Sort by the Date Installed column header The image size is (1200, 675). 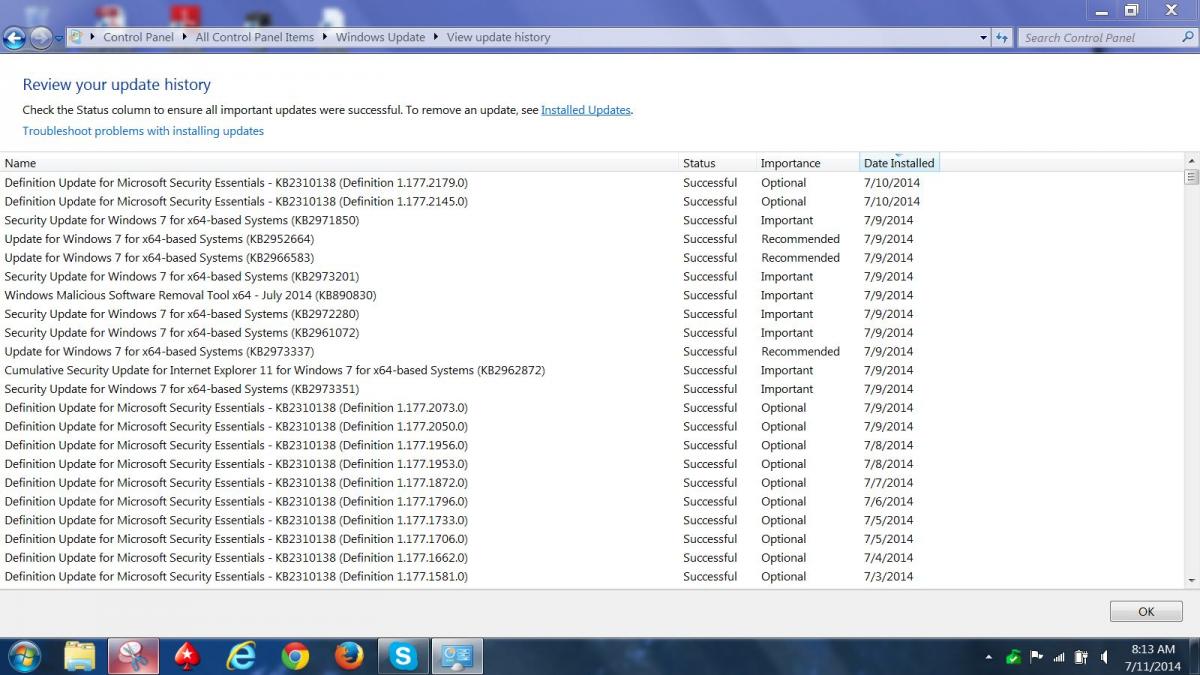(x=899, y=163)
